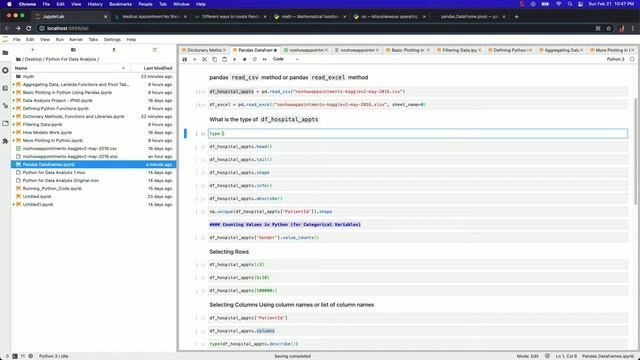The image size is (640, 360).
Task: Open the file browser sidebar icon
Action: click(5, 53)
